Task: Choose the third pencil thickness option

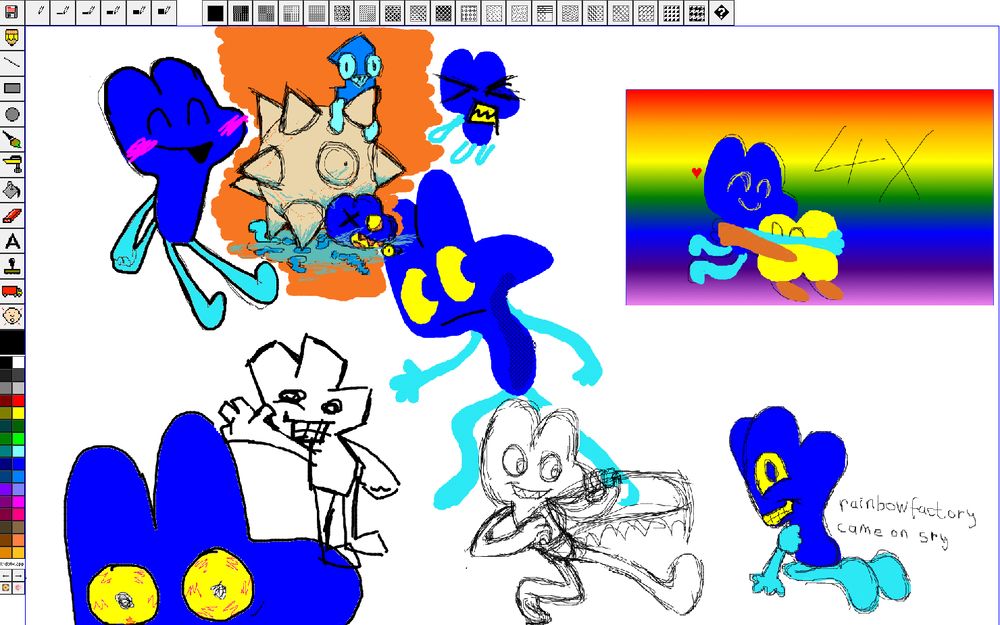Action: point(88,12)
